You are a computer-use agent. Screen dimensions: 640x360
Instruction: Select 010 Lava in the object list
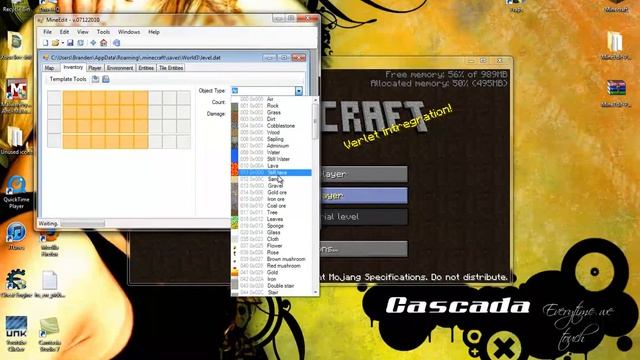tap(271, 166)
